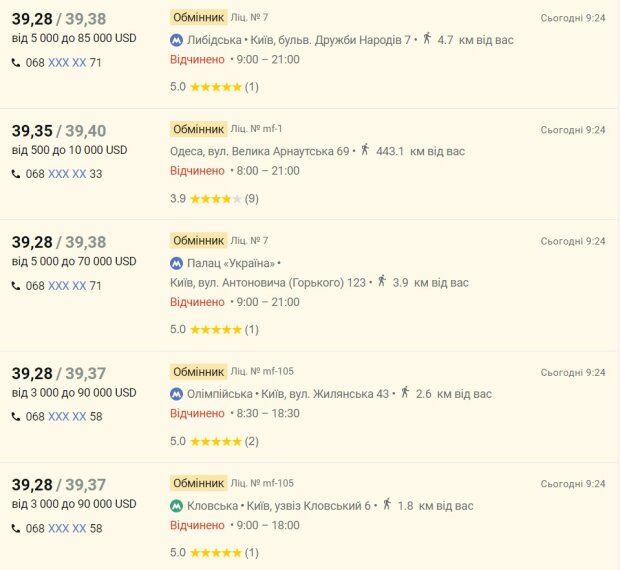Click the Обмінник tag with license mf-1

(198, 129)
